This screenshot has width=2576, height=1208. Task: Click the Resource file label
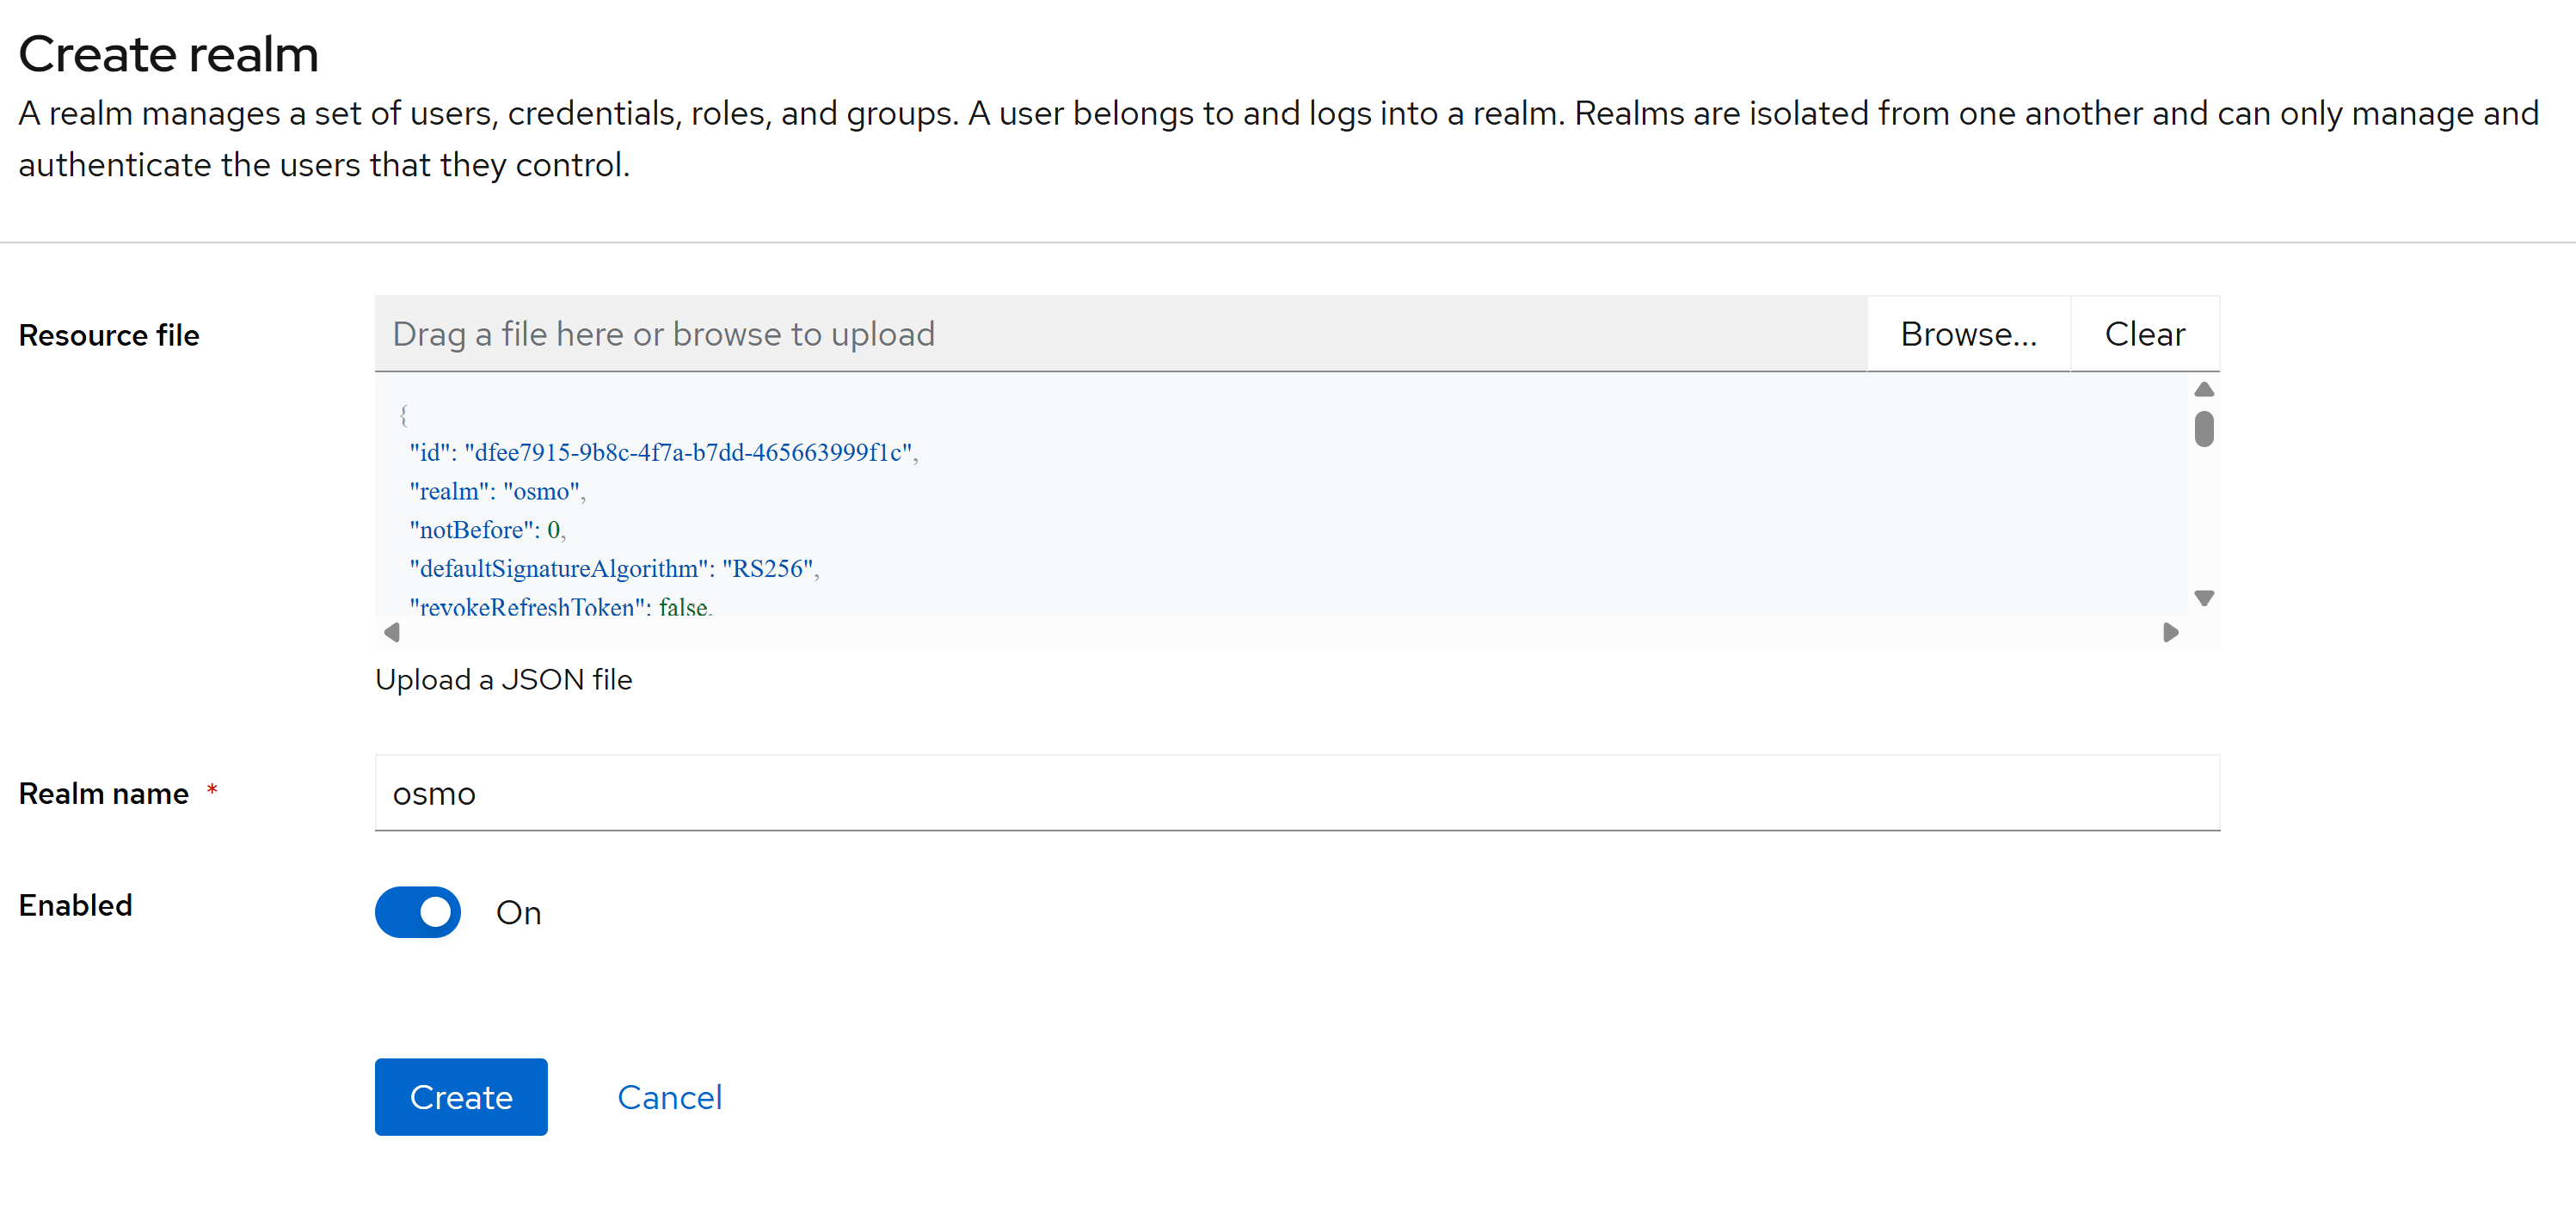(109, 336)
